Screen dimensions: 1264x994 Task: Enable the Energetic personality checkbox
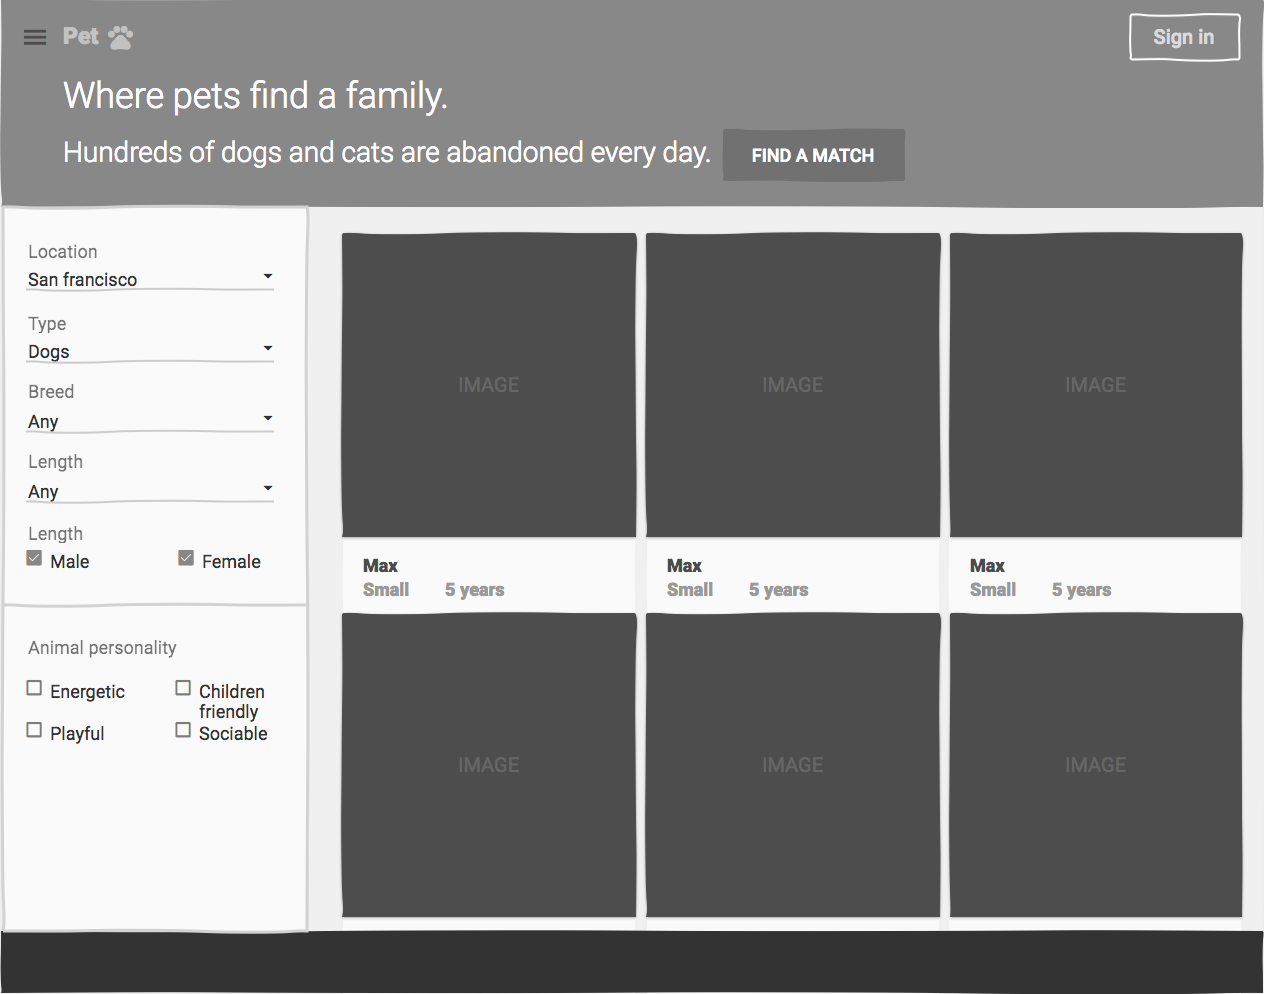[x=35, y=688]
